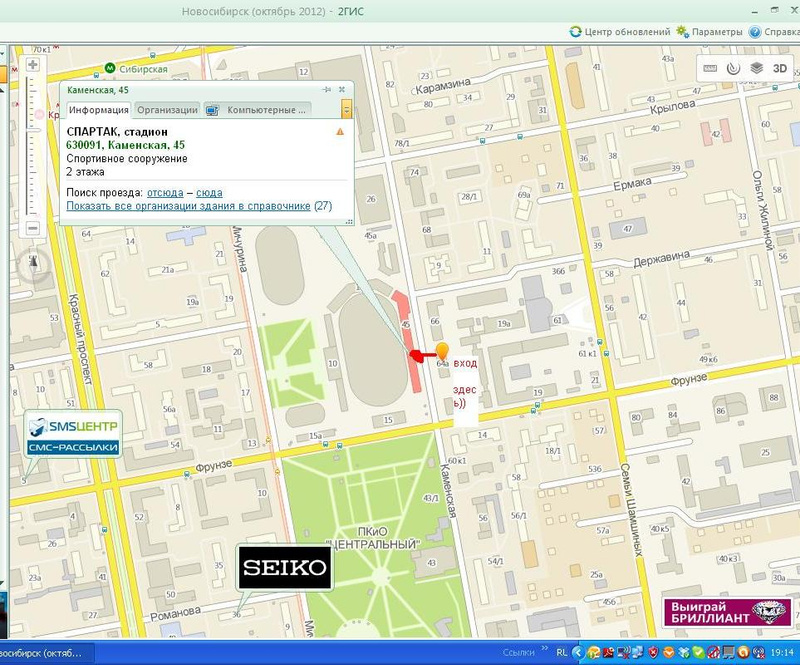The height and width of the screenshot is (665, 800).
Task: Click the SEIKO advertisement on map
Action: (285, 568)
